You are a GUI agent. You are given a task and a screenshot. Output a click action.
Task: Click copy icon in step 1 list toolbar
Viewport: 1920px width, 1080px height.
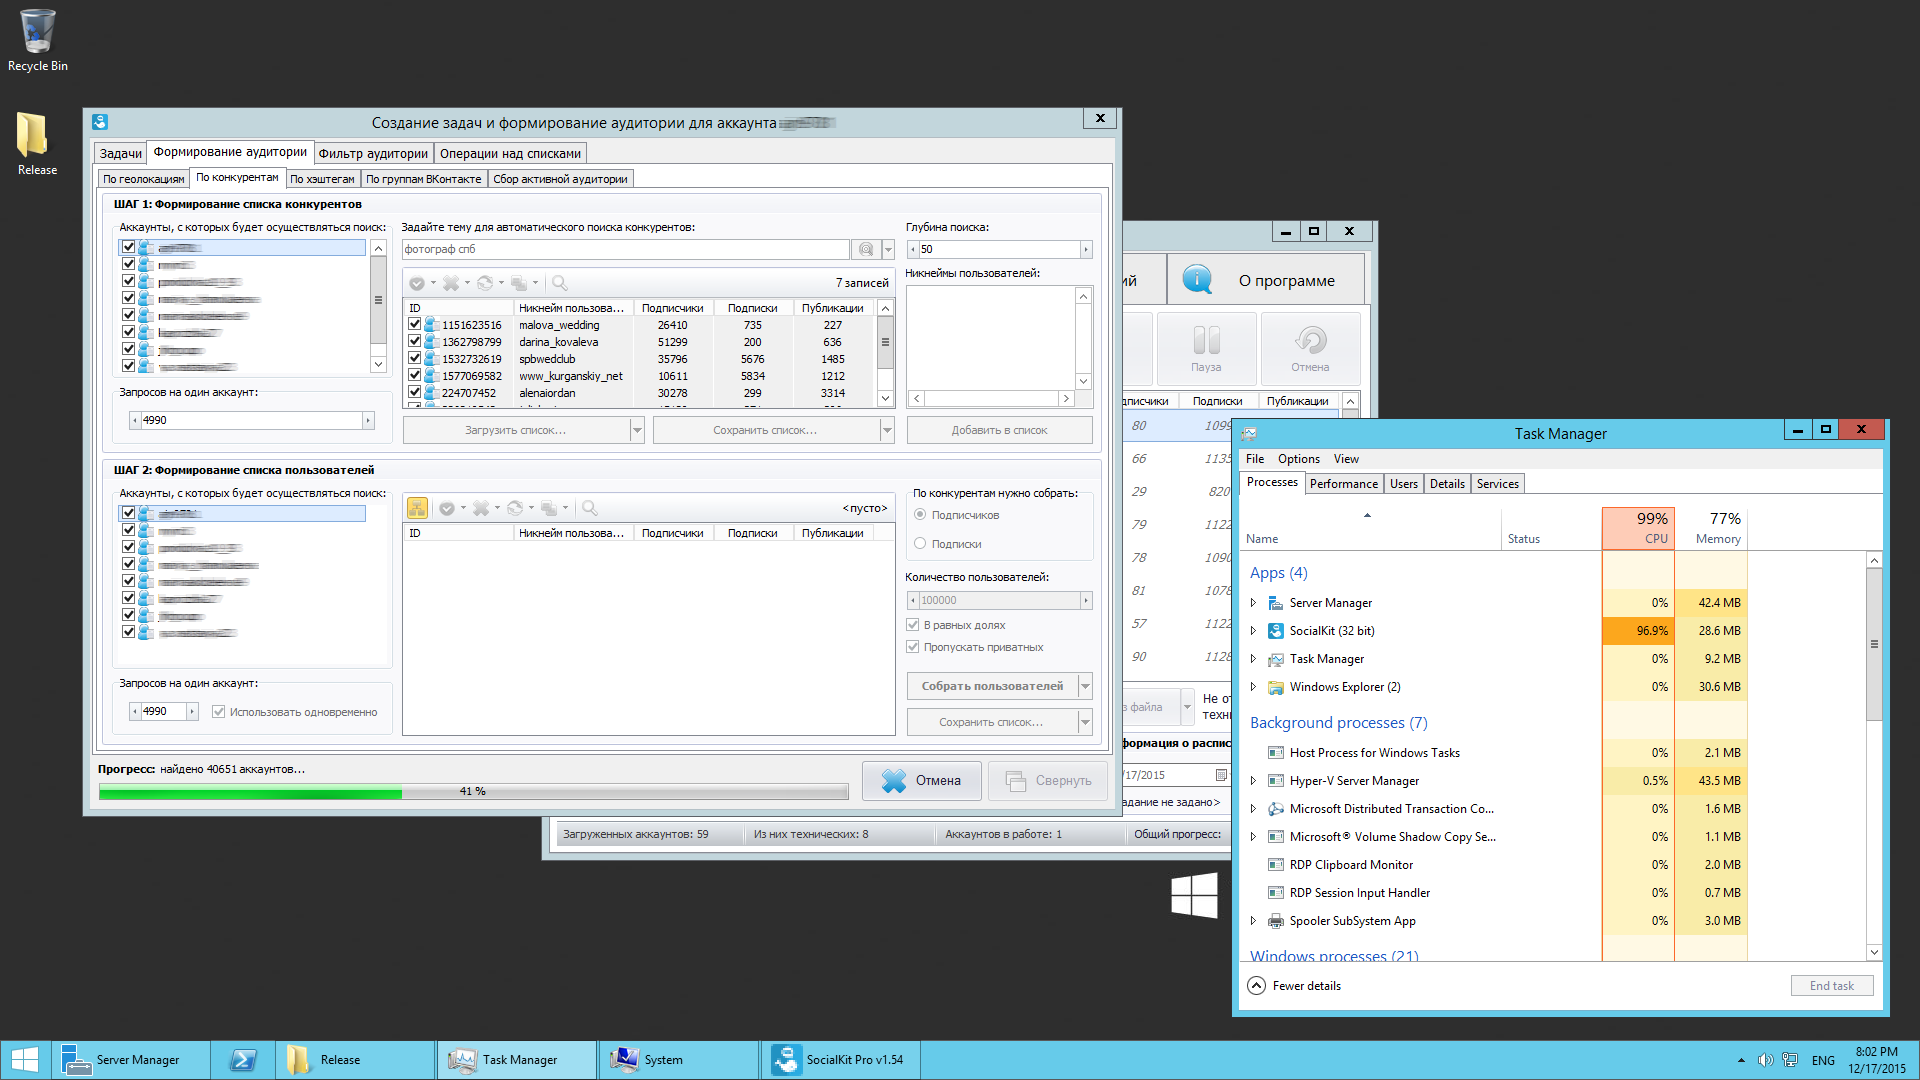click(518, 283)
